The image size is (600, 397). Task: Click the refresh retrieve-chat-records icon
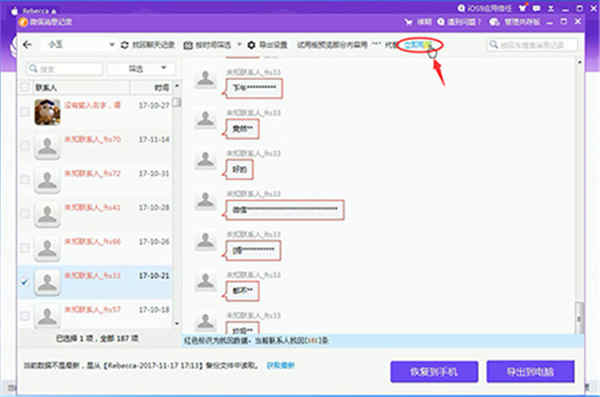(x=125, y=45)
